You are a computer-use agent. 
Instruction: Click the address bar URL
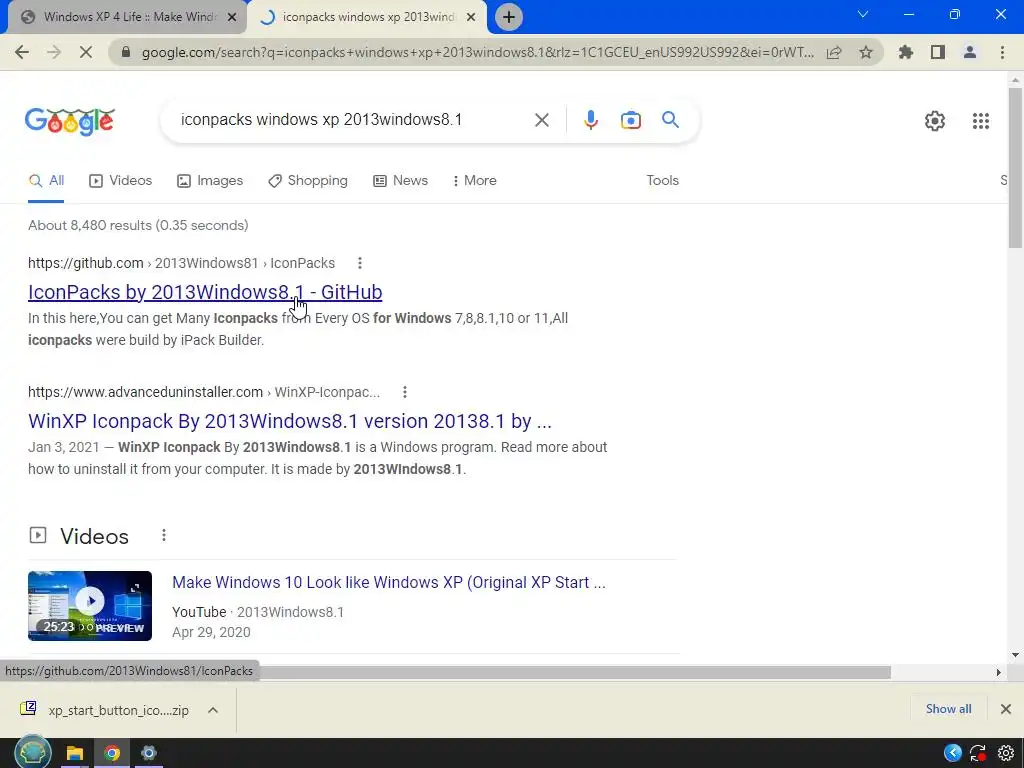pos(477,52)
